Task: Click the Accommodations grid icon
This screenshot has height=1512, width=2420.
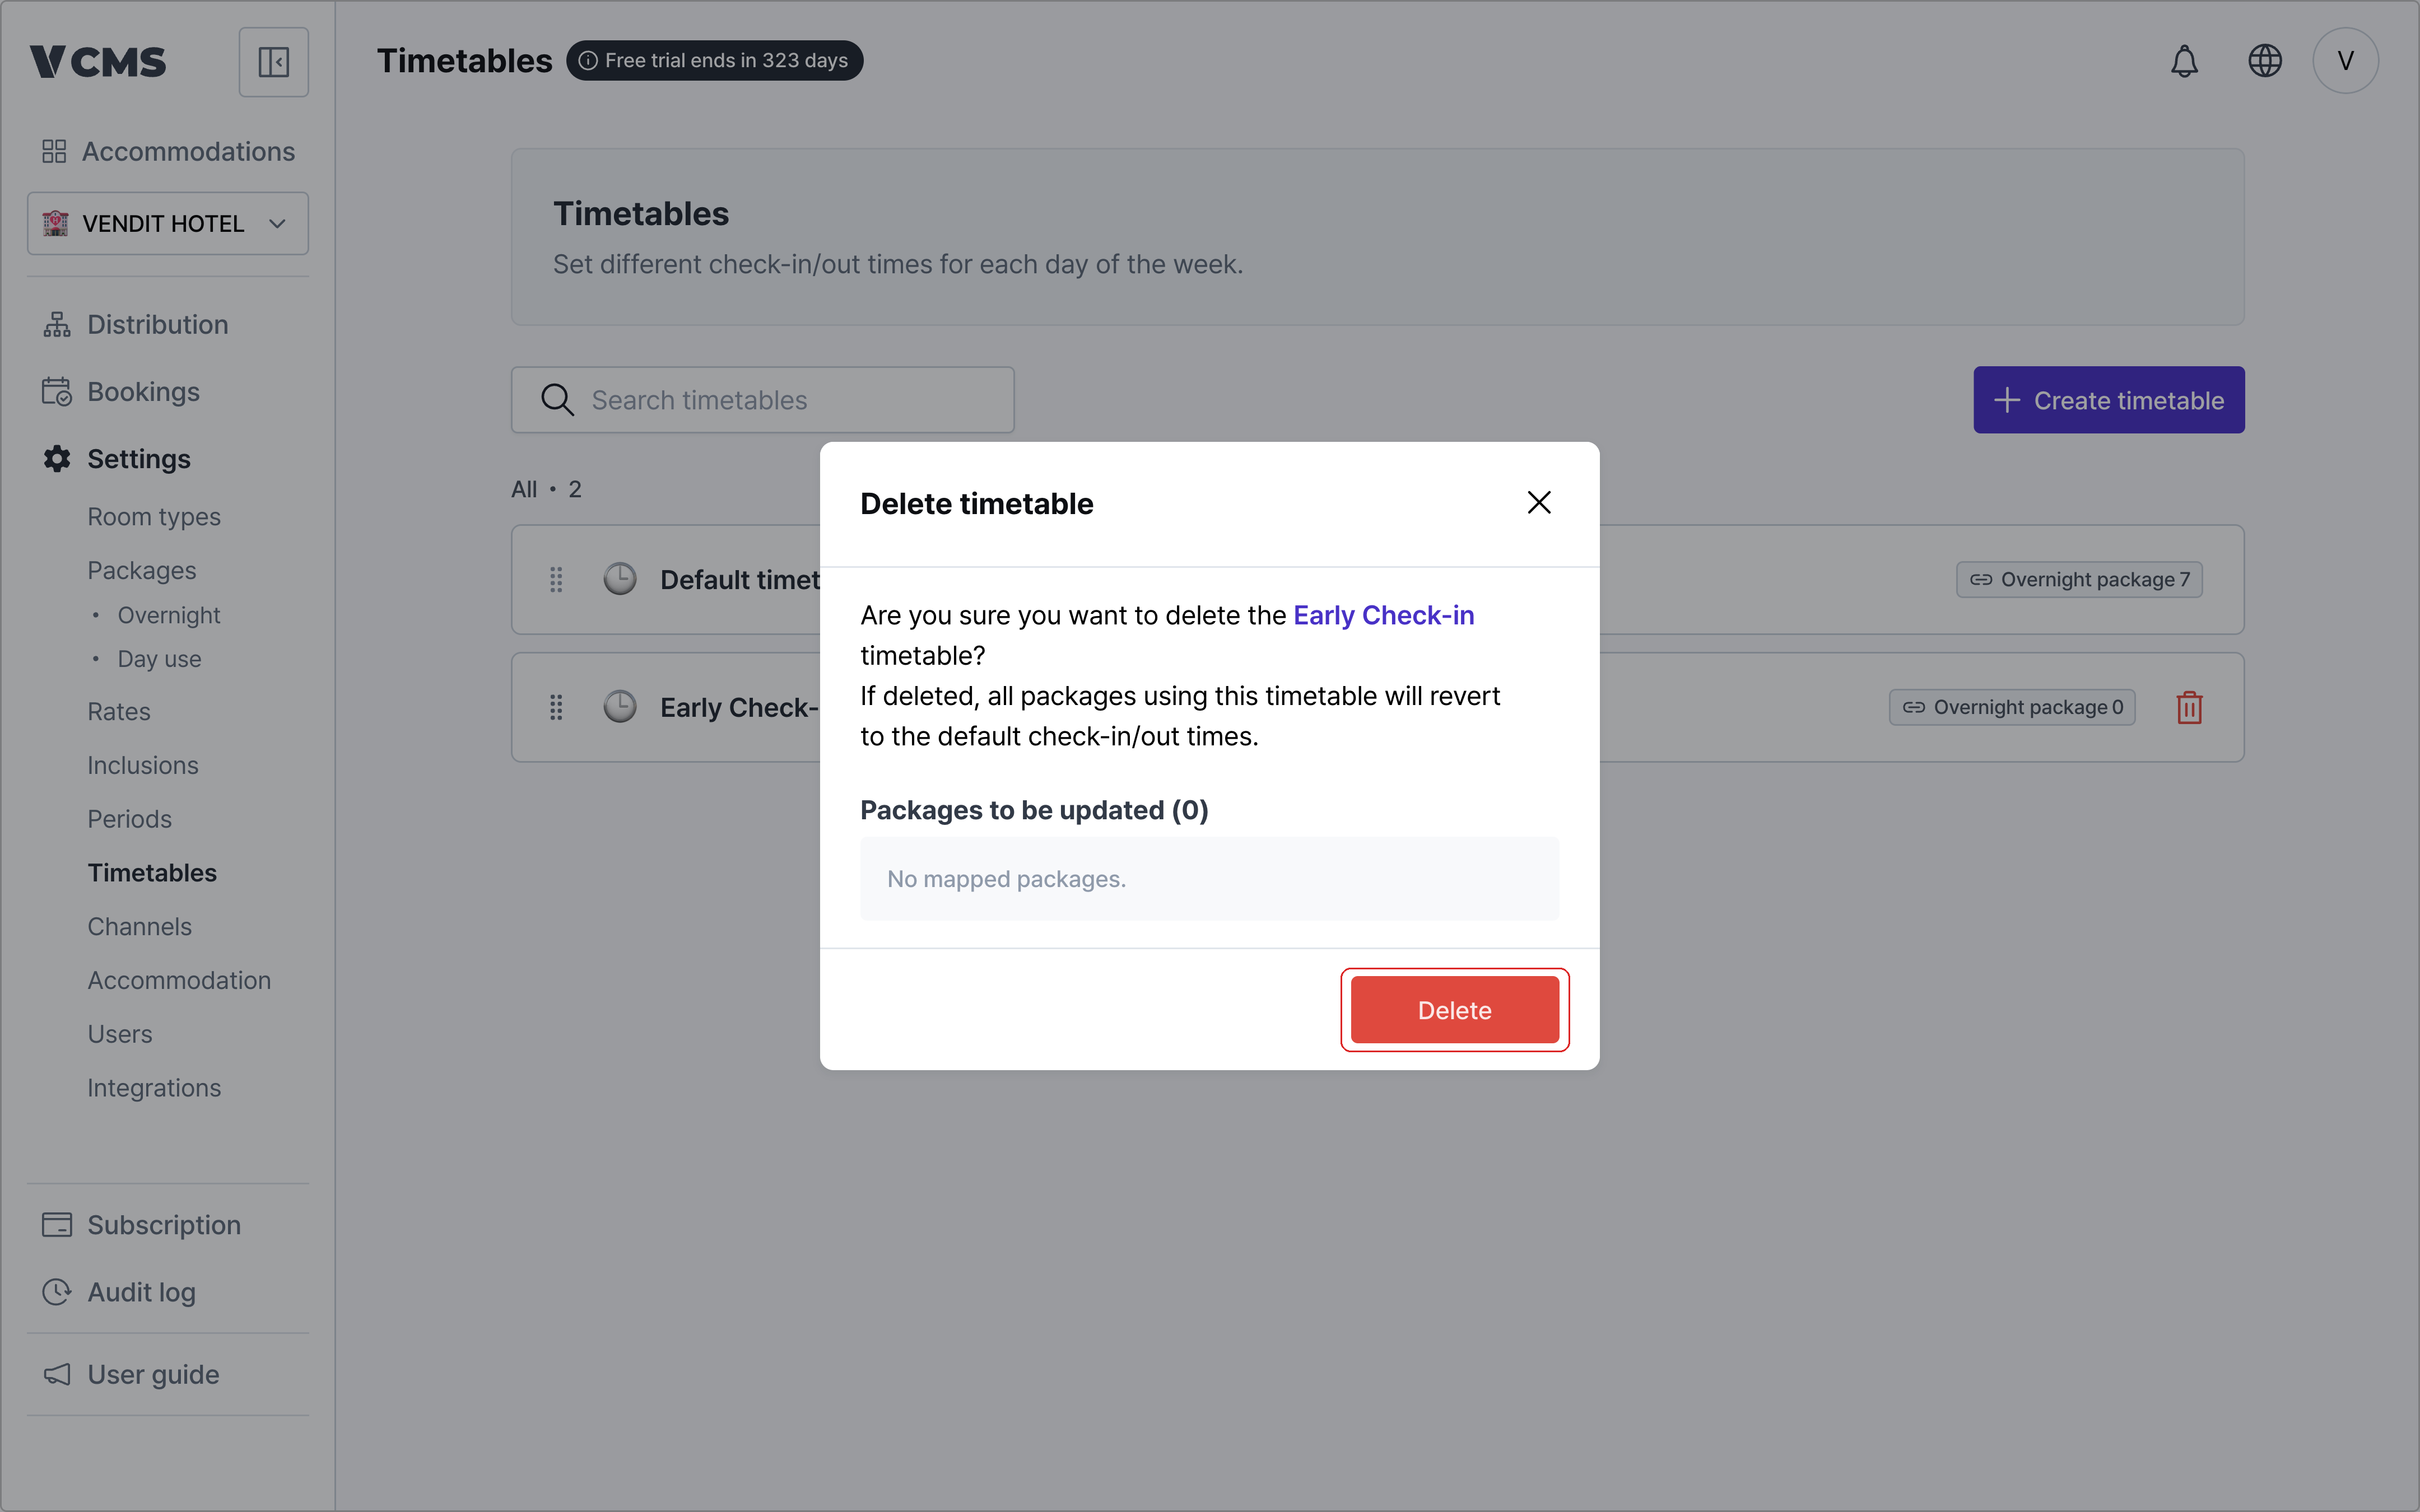Action: point(54,151)
